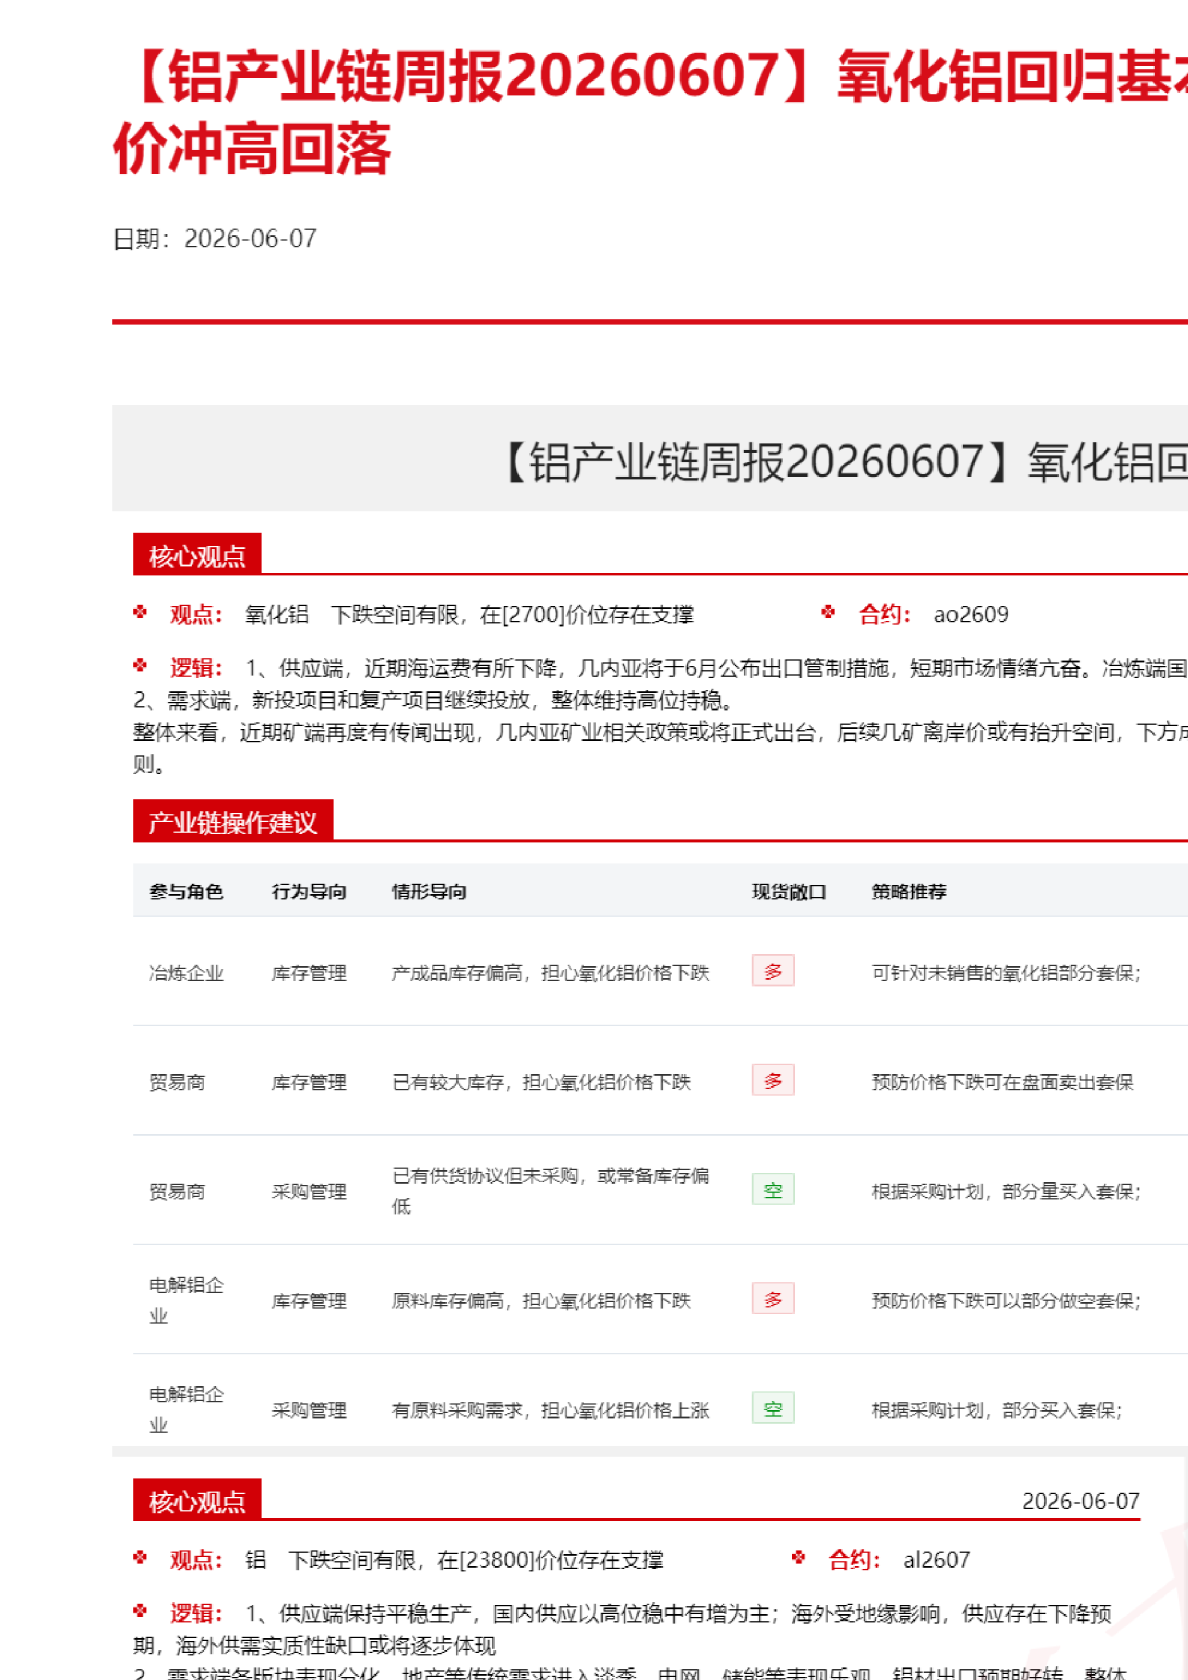The width and height of the screenshot is (1188, 1680).
Task: Click the date '2026-06-07' under title
Action: coord(250,239)
